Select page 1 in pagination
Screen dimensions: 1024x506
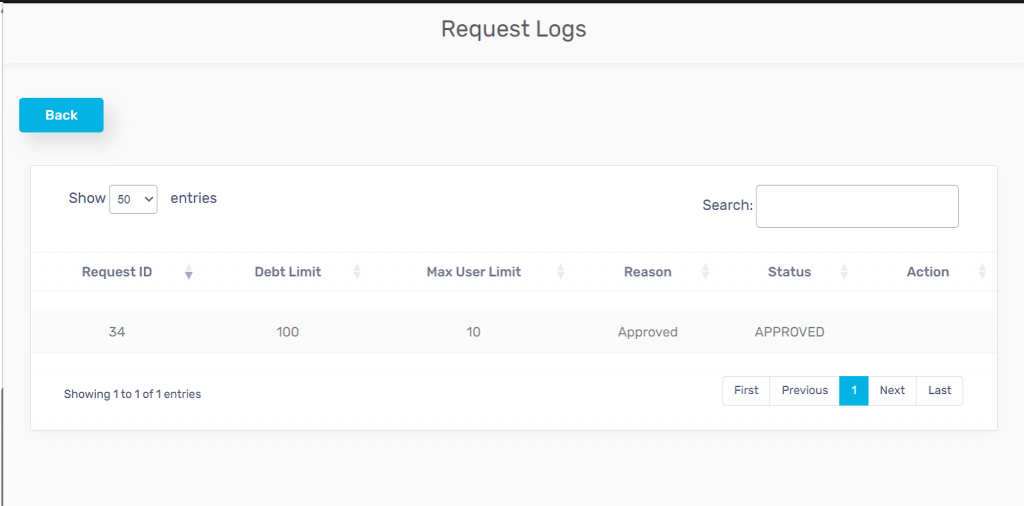[854, 390]
